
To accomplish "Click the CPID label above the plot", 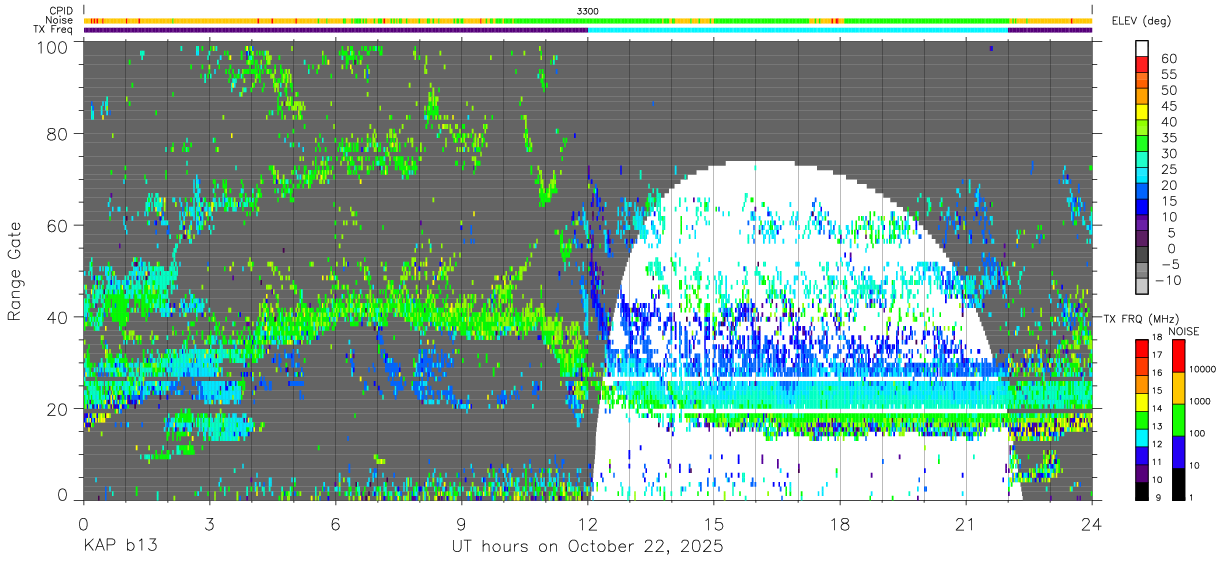I will pos(61,11).
